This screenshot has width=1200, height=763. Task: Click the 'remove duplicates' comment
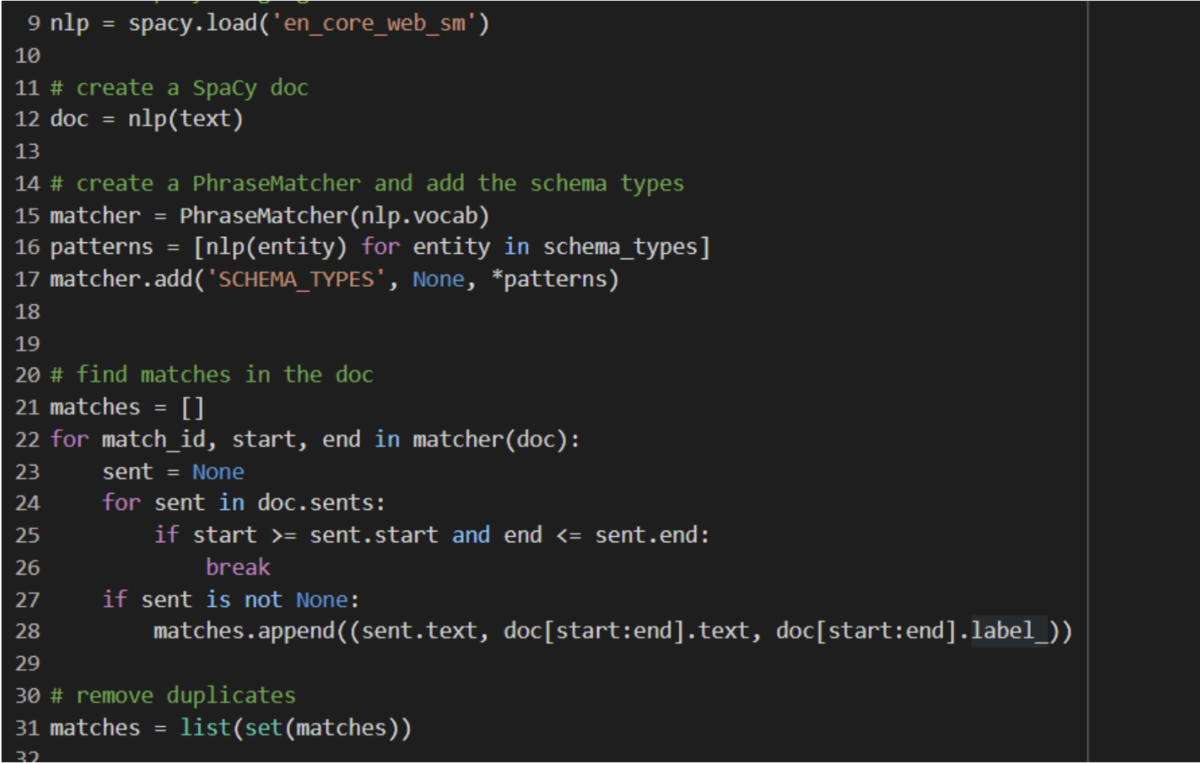[186, 695]
